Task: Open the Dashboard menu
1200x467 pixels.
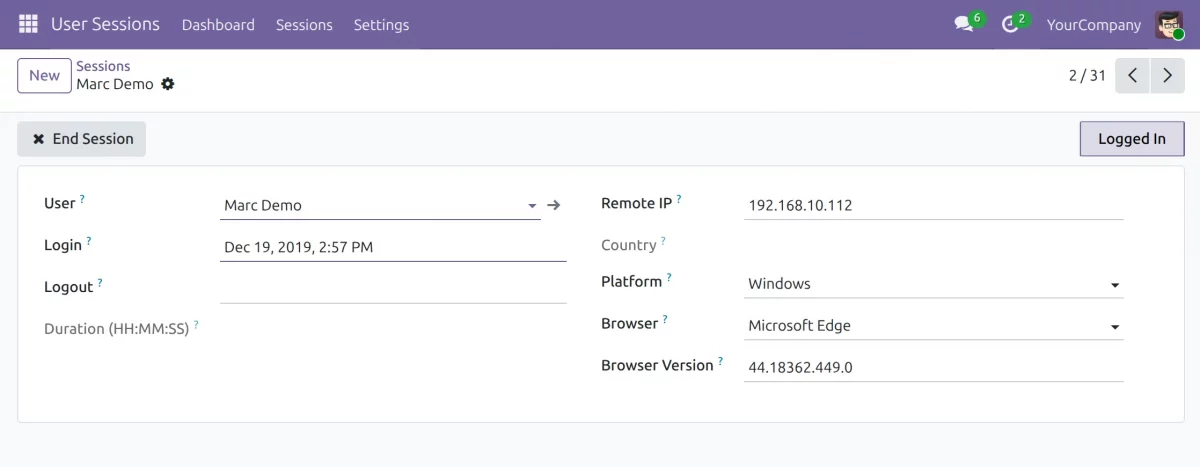Action: pos(218,24)
